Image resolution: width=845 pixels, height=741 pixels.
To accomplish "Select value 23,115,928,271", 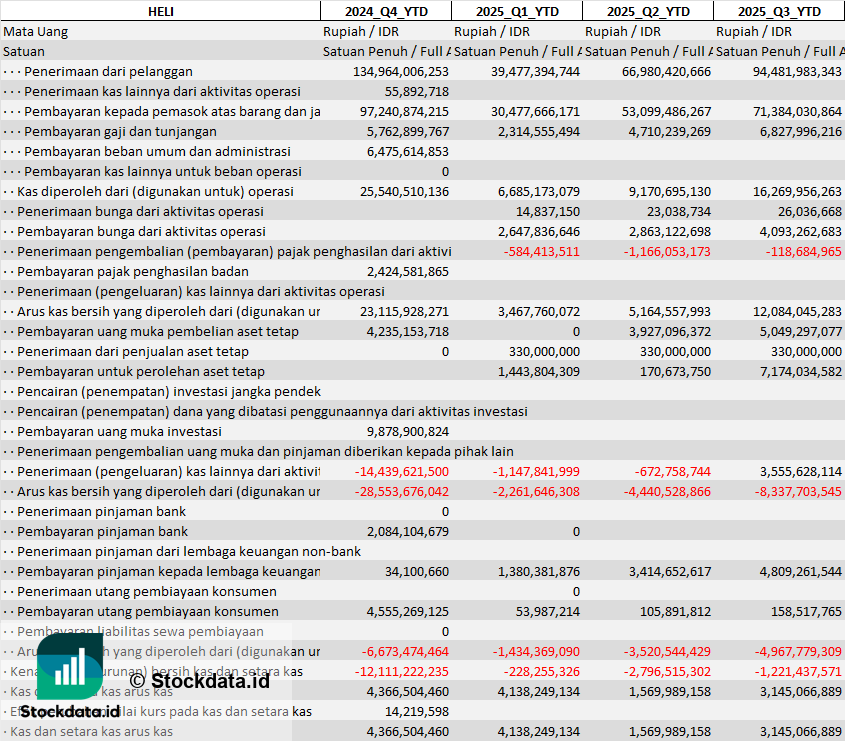I will coord(404,311).
